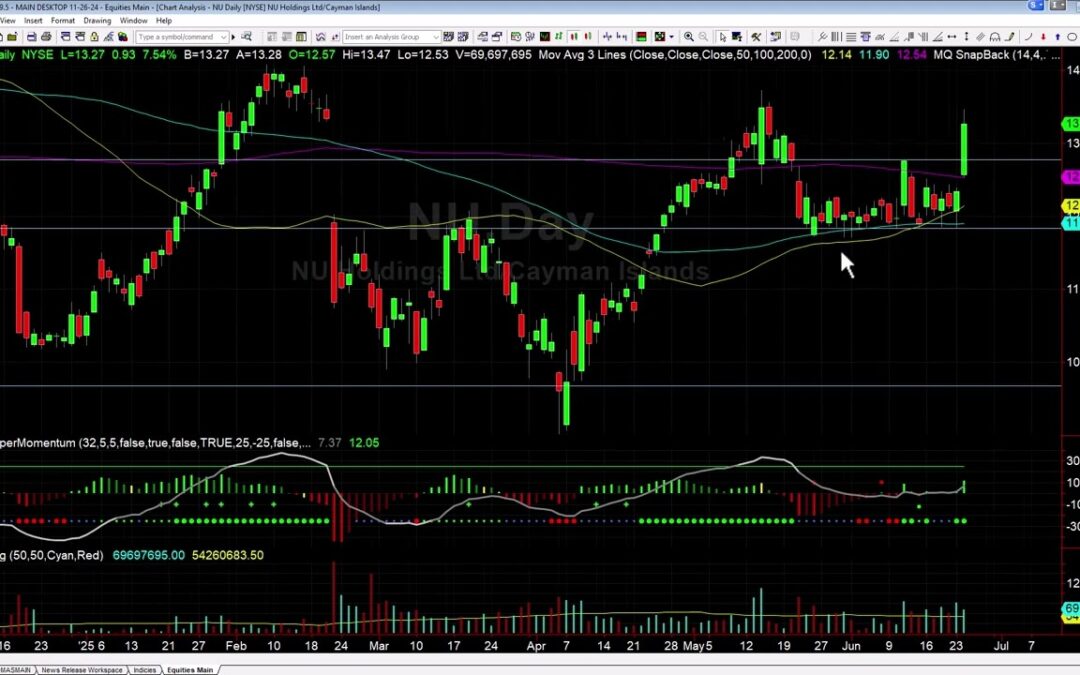The image size is (1080, 675).
Task: Select the Equities Main workspace tab
Action: 190,669
